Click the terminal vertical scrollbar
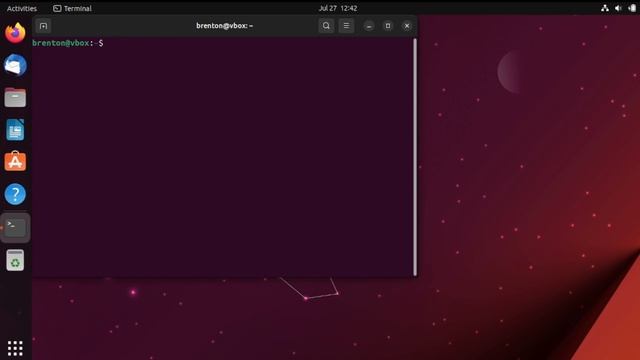 click(415, 157)
